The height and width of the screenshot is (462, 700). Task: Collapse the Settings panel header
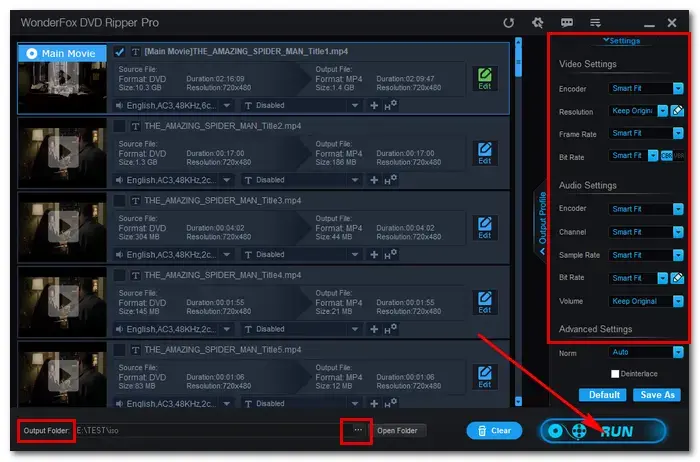click(621, 41)
